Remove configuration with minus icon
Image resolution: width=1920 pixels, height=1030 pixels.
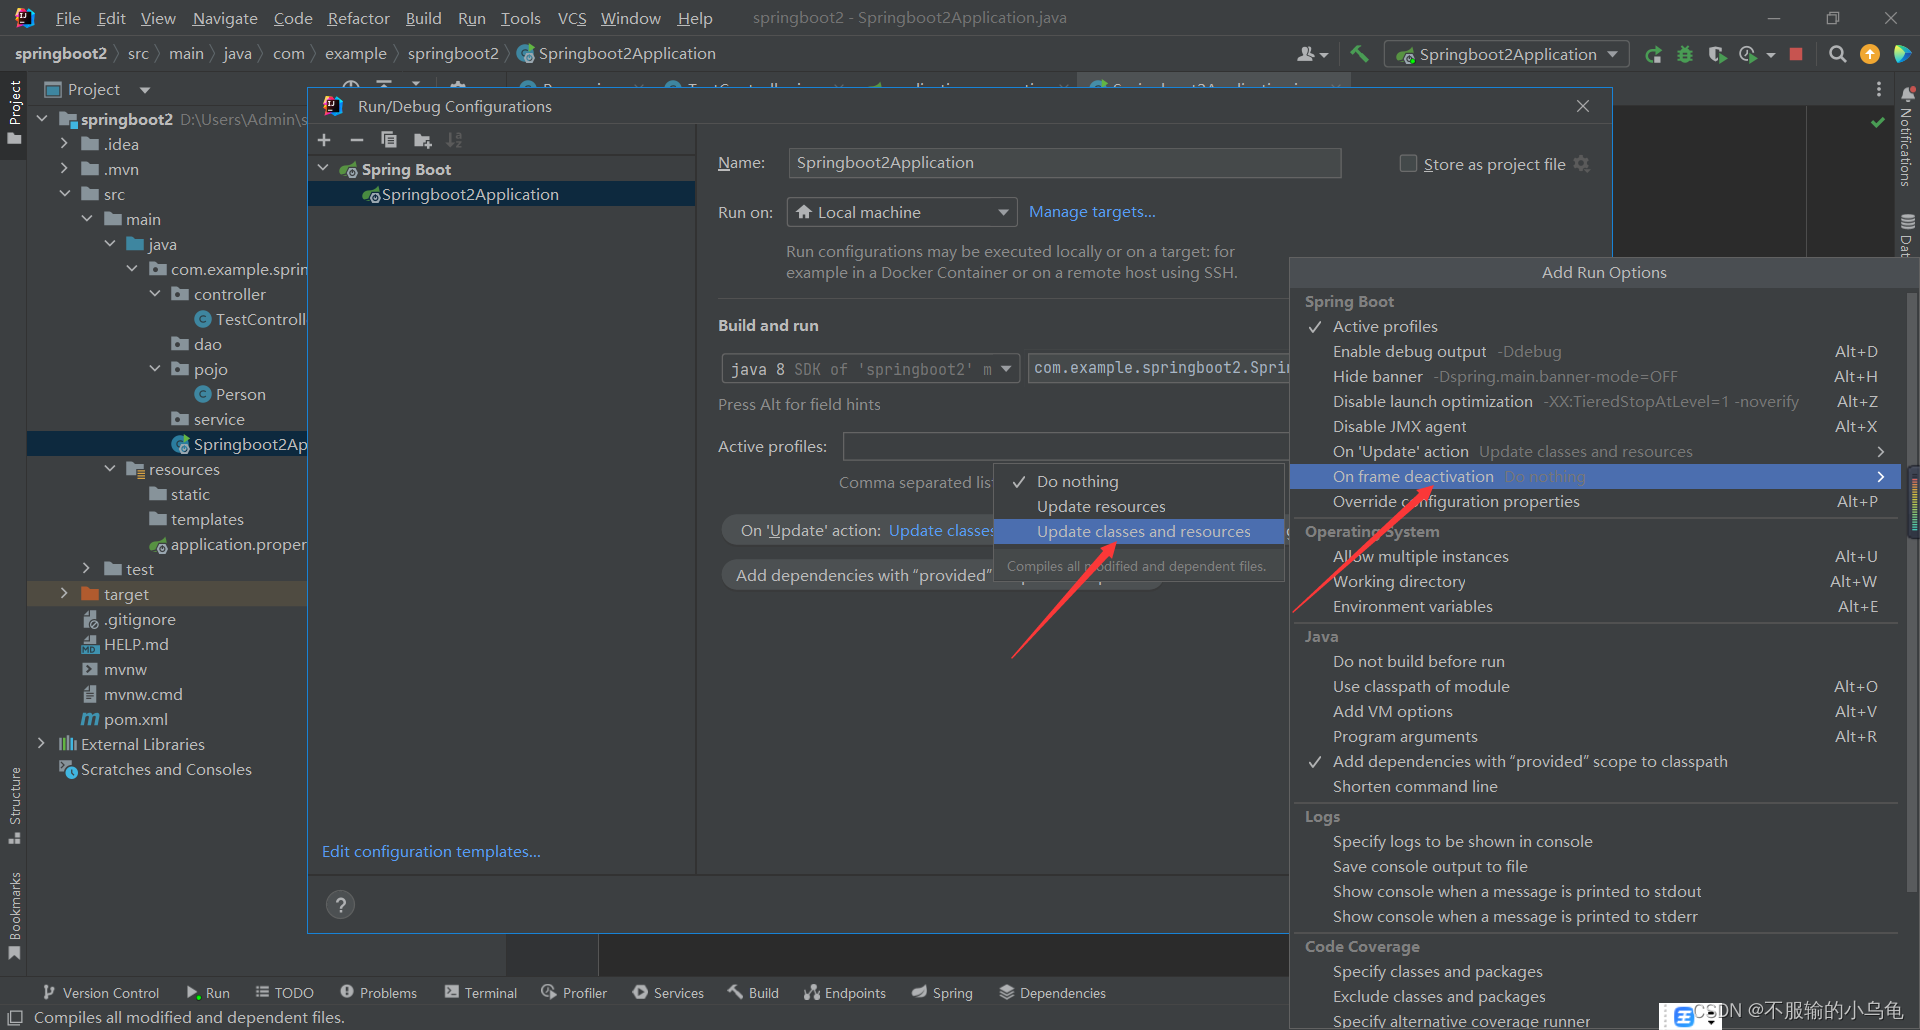356,140
